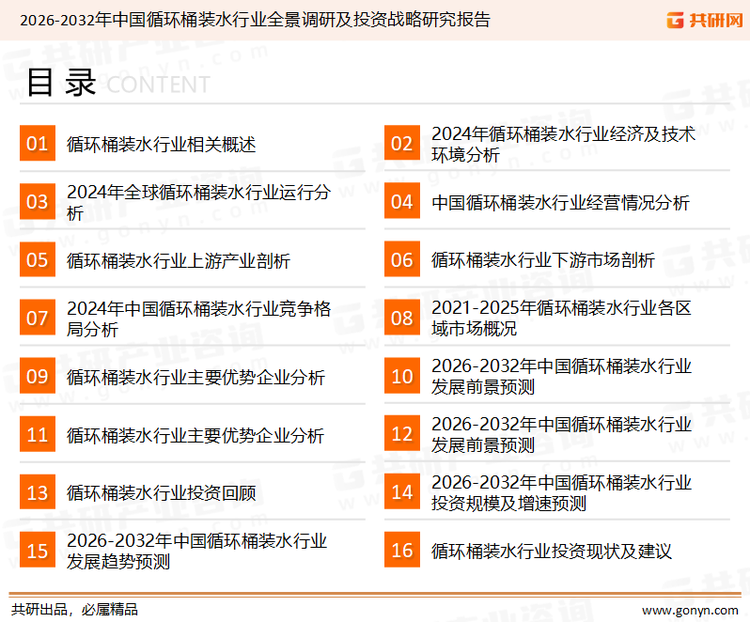Select 循环桶装水行业投资现状及建议 entry
This screenshot has width=750, height=622.
[x=551, y=551]
